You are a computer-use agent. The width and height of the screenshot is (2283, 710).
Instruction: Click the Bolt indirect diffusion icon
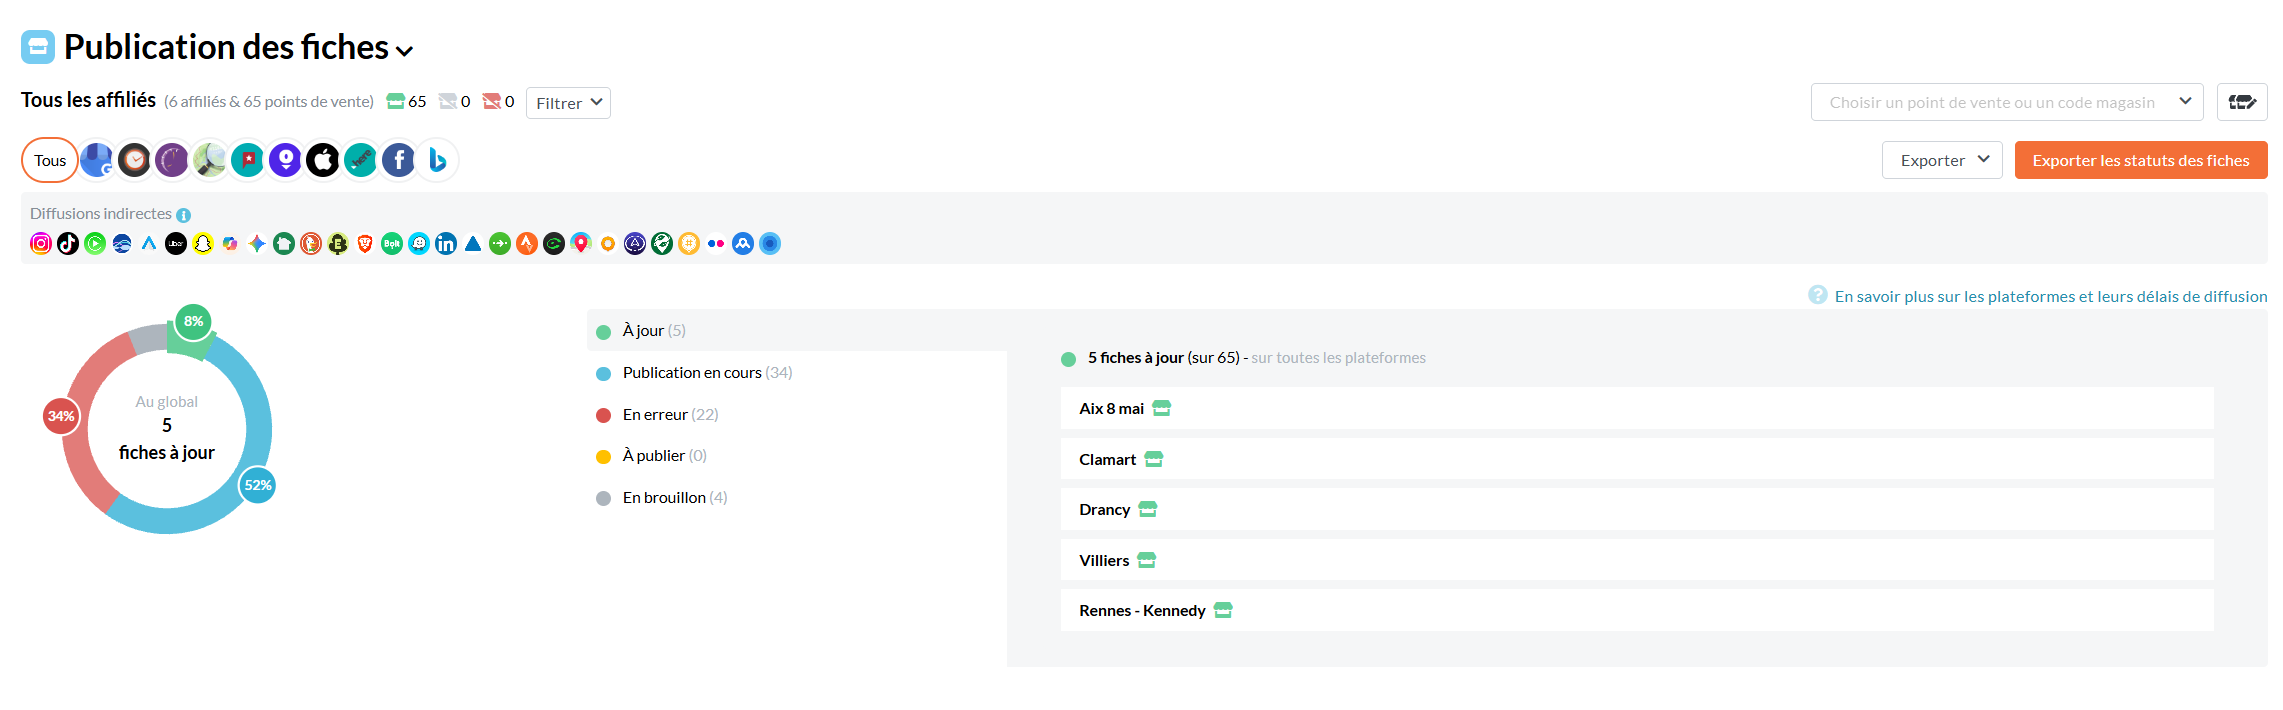(x=392, y=243)
